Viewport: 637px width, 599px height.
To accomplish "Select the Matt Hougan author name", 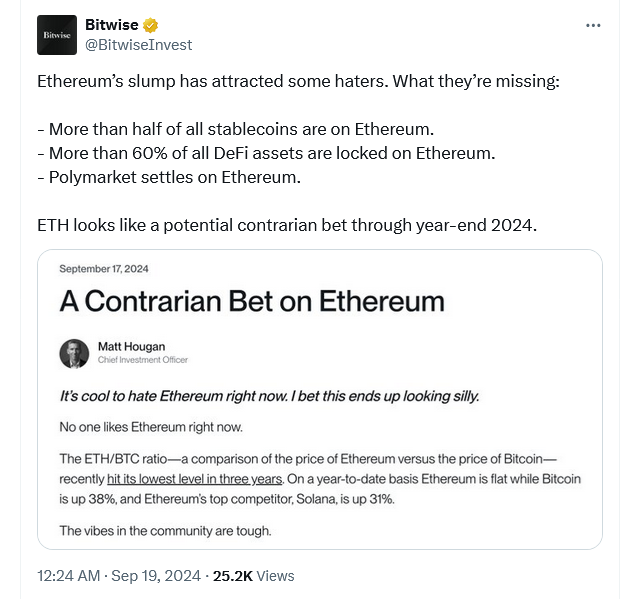I will coord(131,346).
